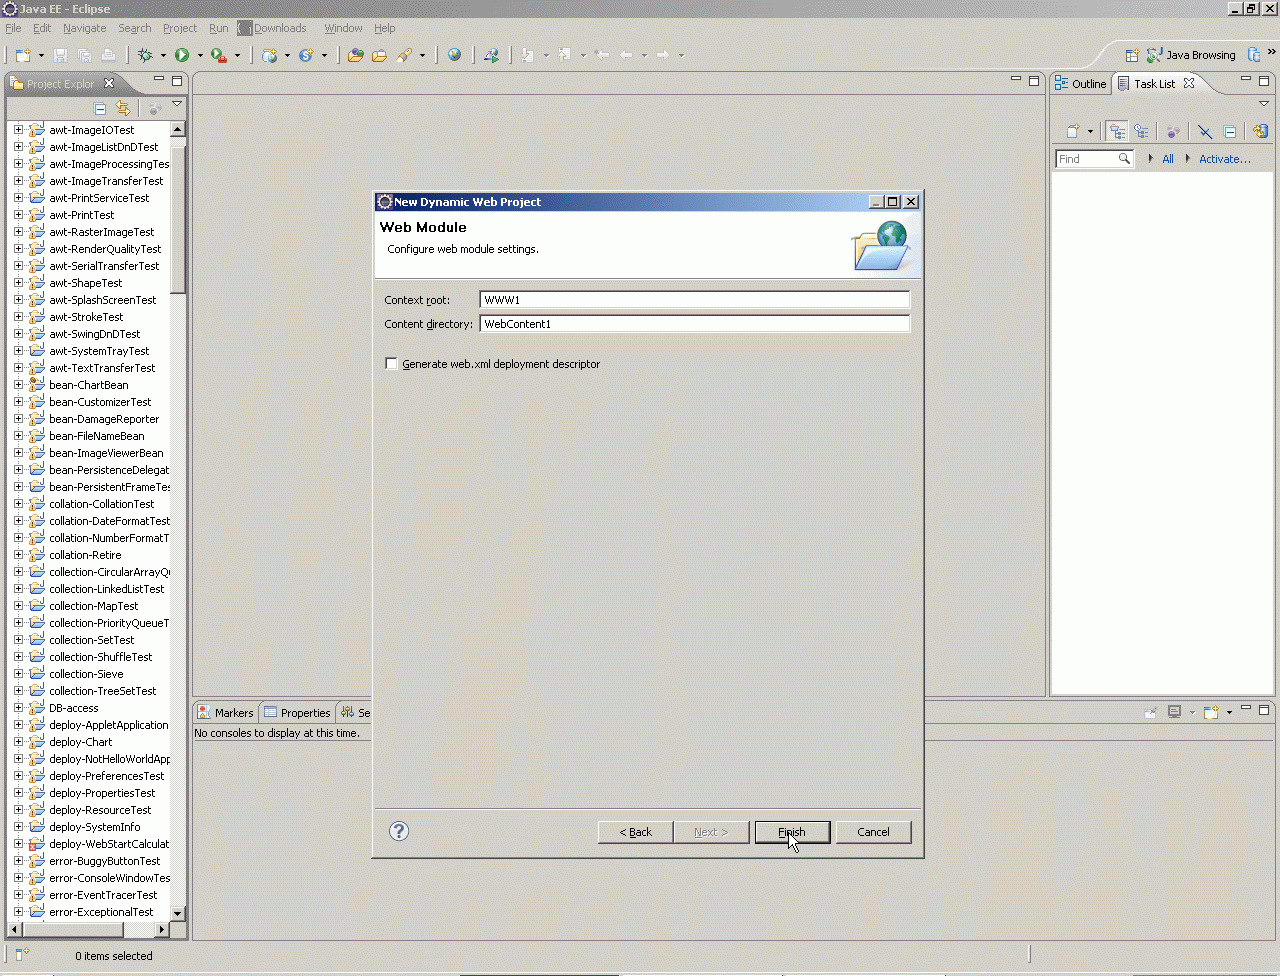Expand the DB-access project node

(x=18, y=708)
